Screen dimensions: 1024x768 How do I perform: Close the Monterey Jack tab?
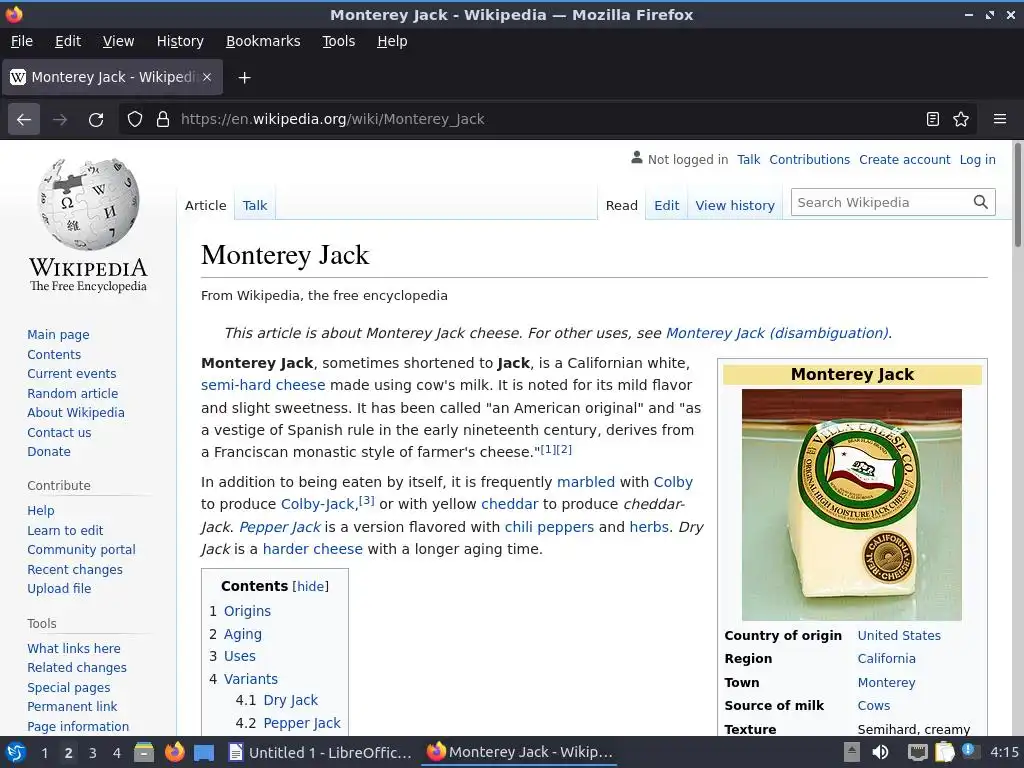click(207, 77)
